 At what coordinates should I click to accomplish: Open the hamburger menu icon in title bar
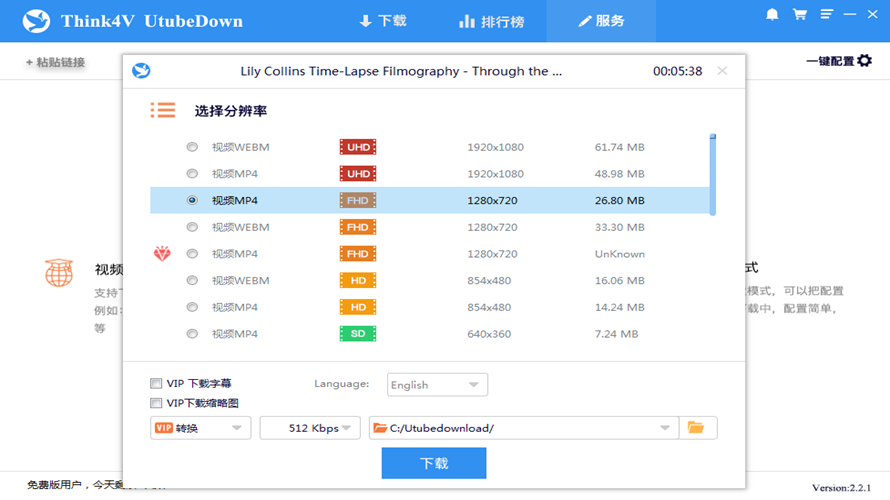826,14
